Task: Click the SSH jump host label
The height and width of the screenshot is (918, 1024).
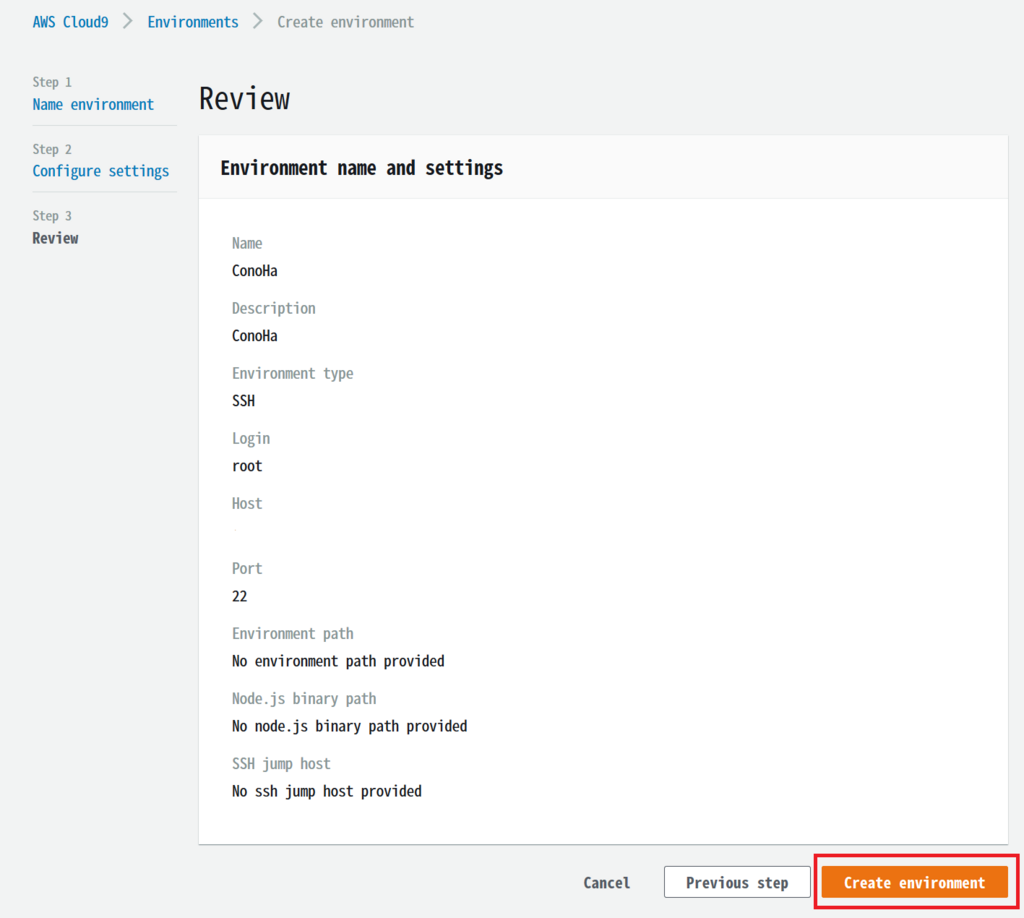Action: [x=281, y=764]
